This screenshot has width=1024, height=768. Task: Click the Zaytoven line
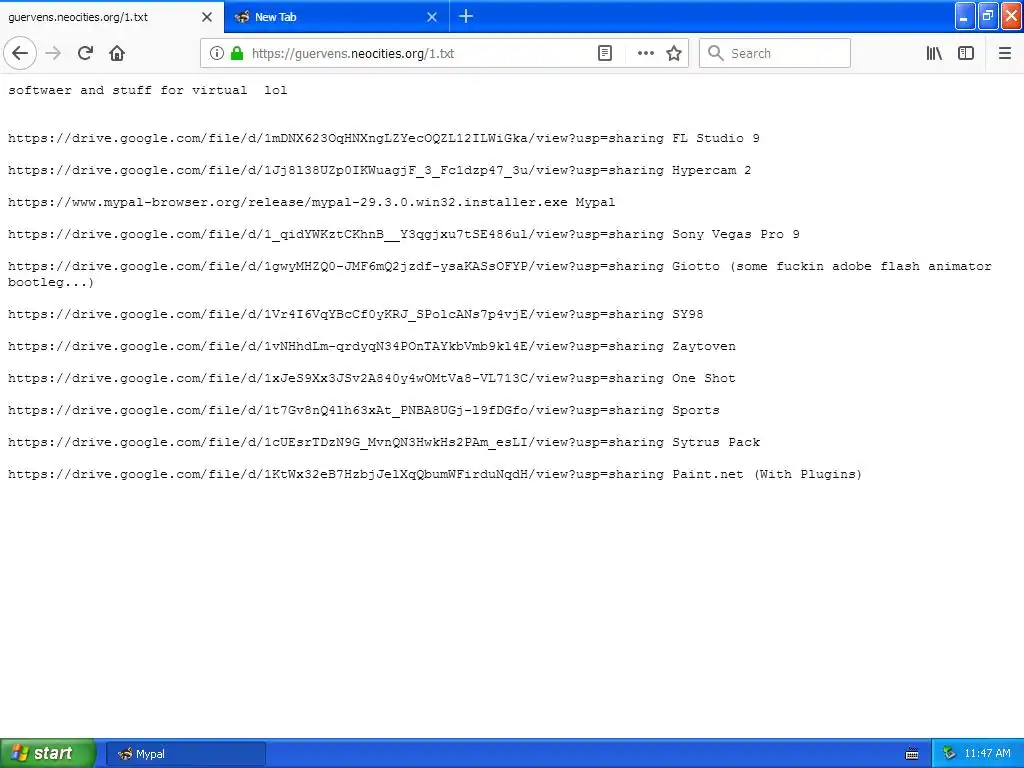coord(372,346)
